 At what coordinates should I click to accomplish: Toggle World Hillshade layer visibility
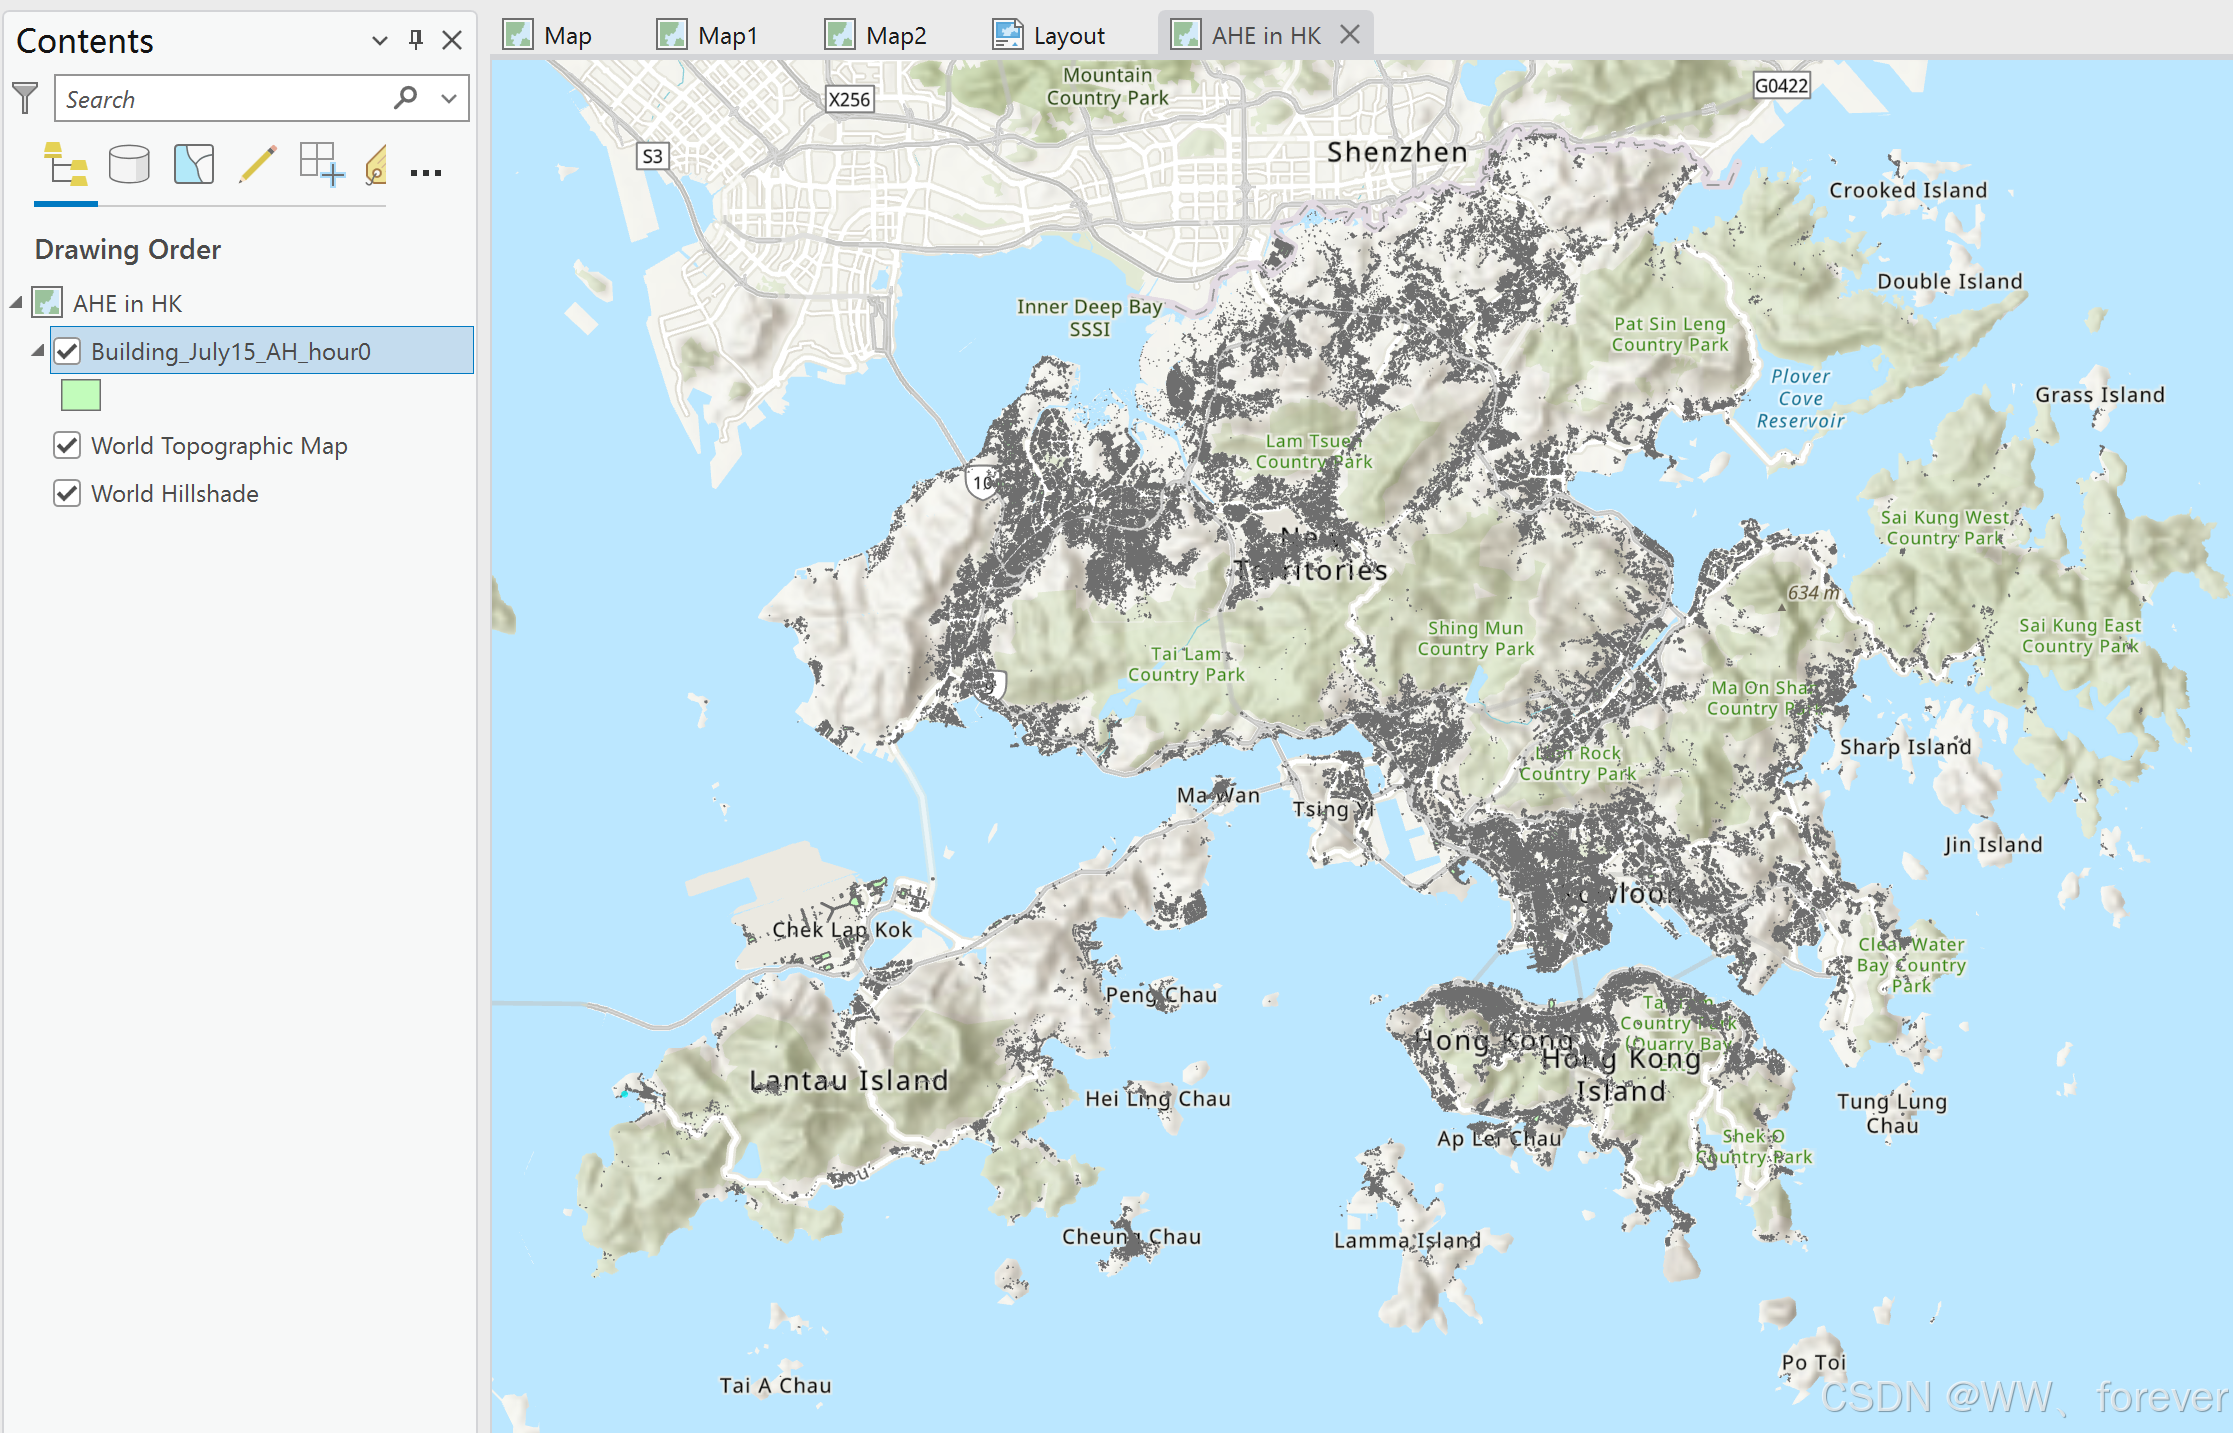point(68,493)
